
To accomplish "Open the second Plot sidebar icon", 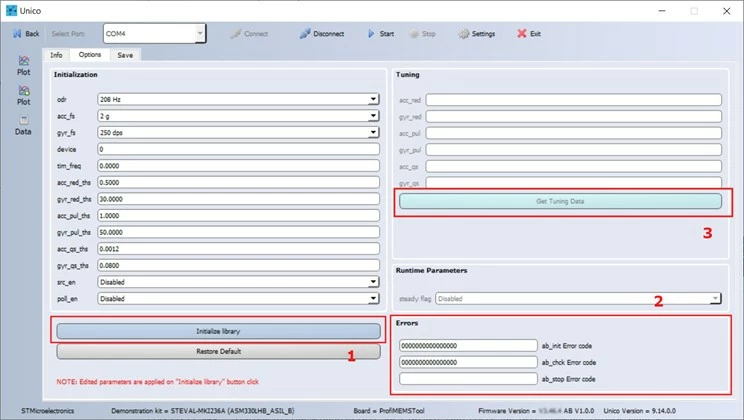I will (24, 91).
